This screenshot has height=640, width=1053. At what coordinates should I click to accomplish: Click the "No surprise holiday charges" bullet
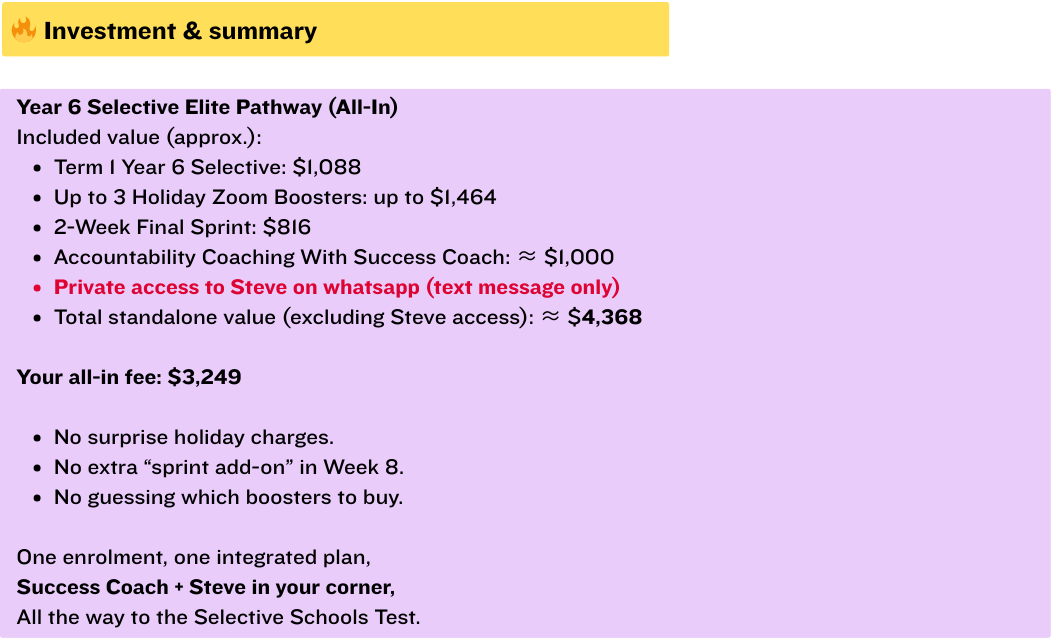(x=194, y=437)
